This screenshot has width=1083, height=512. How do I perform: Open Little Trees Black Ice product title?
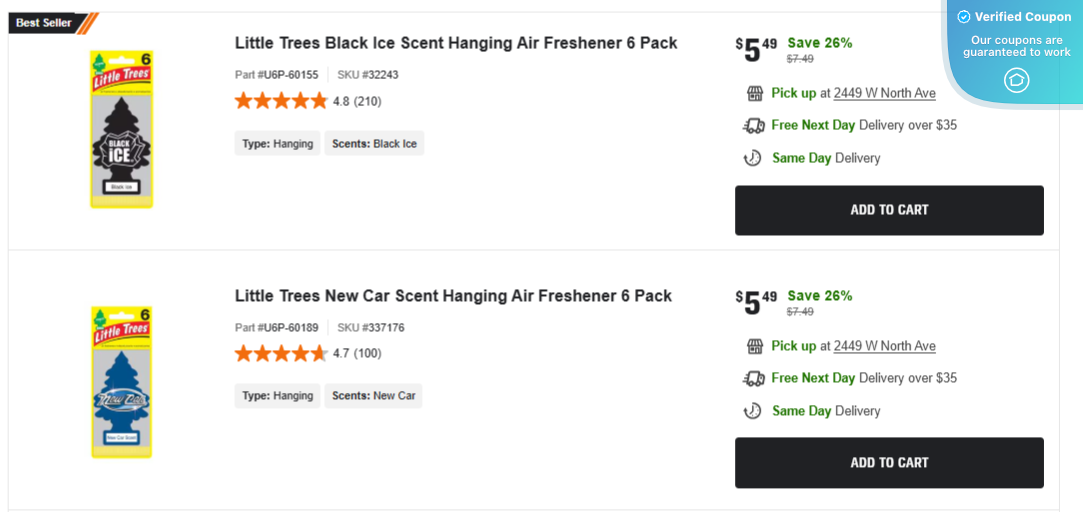click(x=456, y=43)
